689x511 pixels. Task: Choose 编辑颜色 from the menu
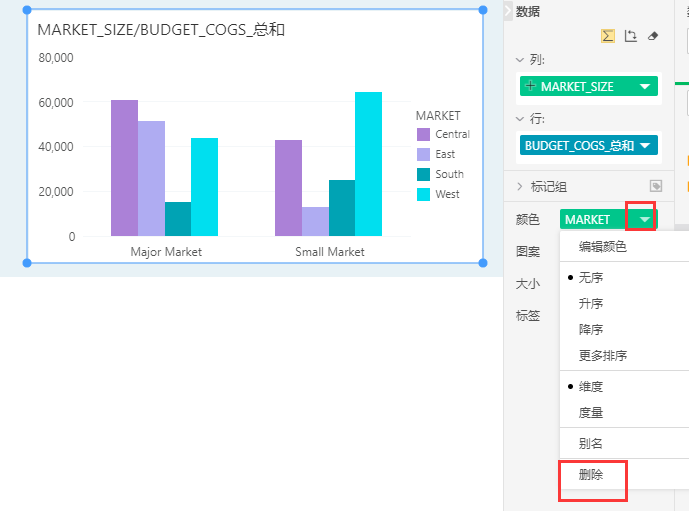[x=603, y=246]
